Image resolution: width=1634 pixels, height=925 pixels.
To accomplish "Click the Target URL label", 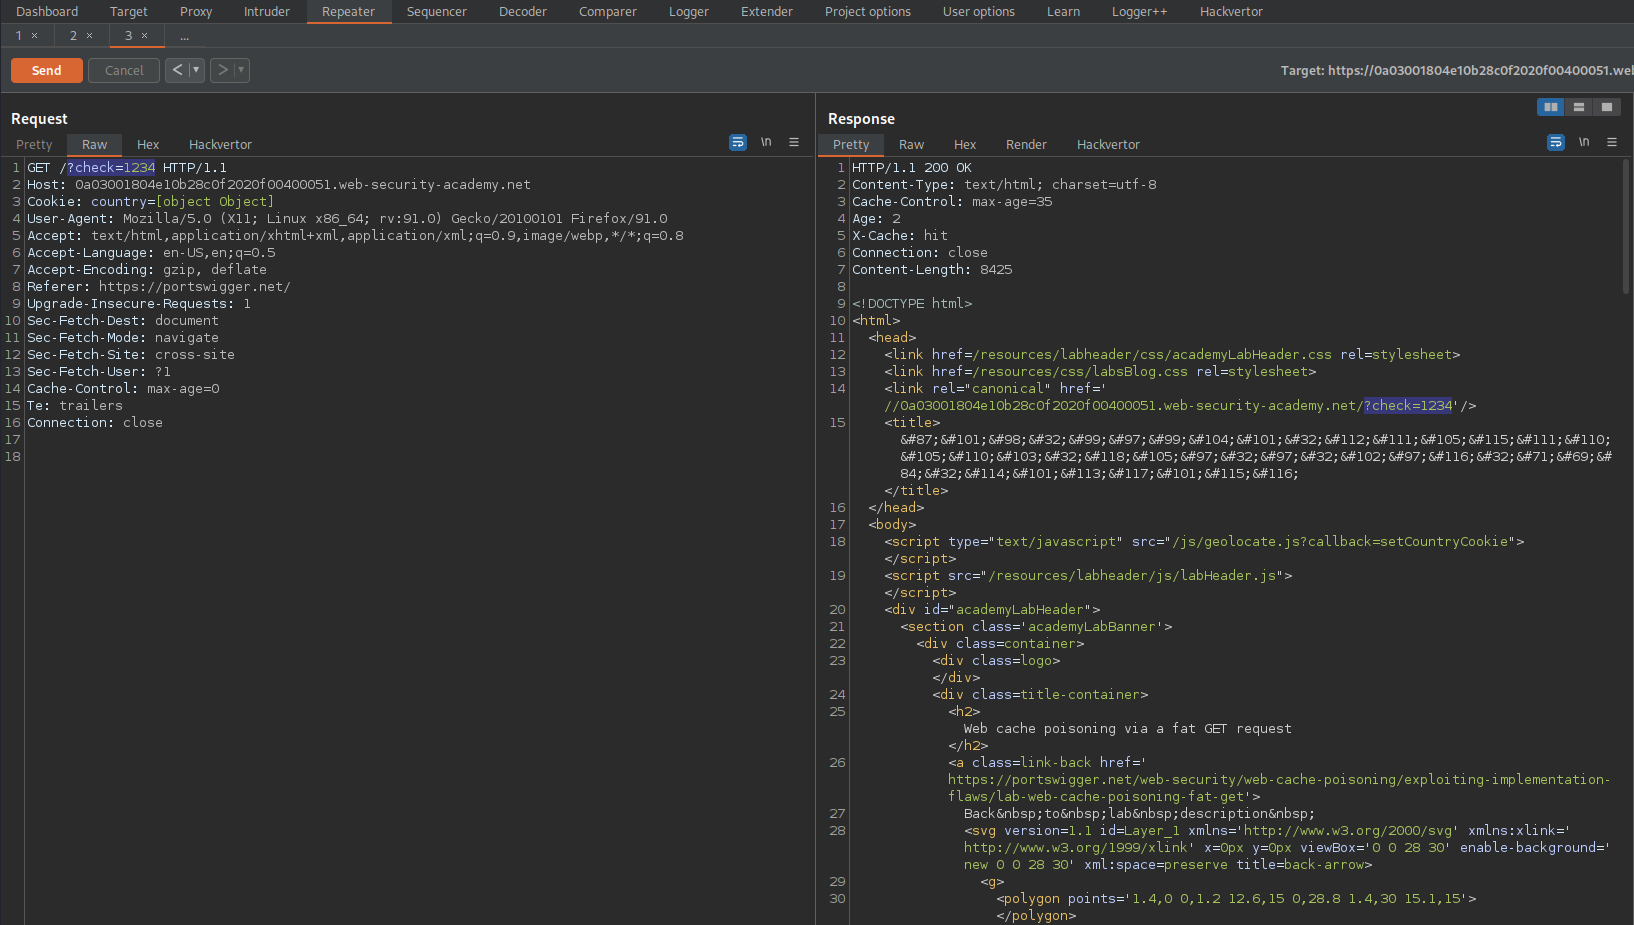I will pos(1456,70).
